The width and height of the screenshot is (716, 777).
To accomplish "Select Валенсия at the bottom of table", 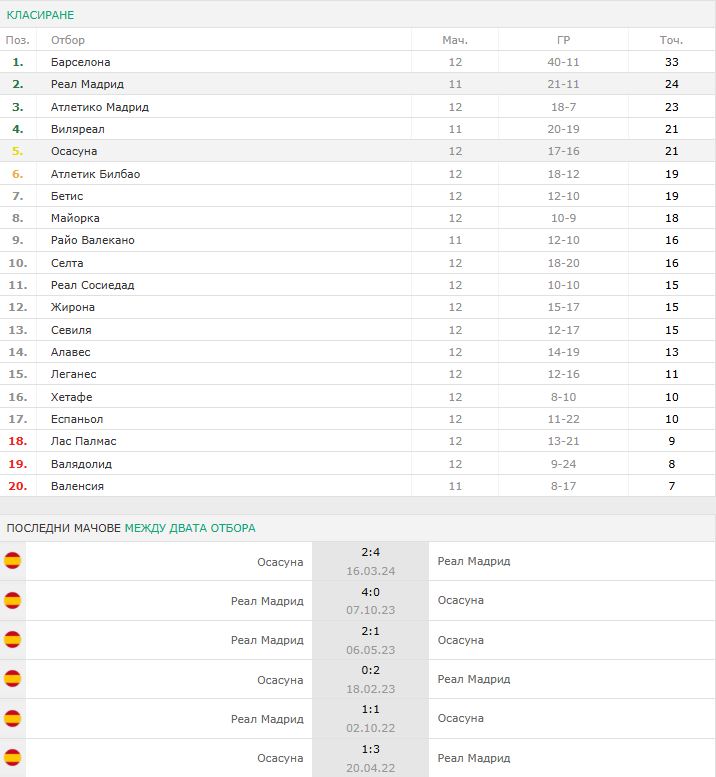I will pyautogui.click(x=77, y=486).
